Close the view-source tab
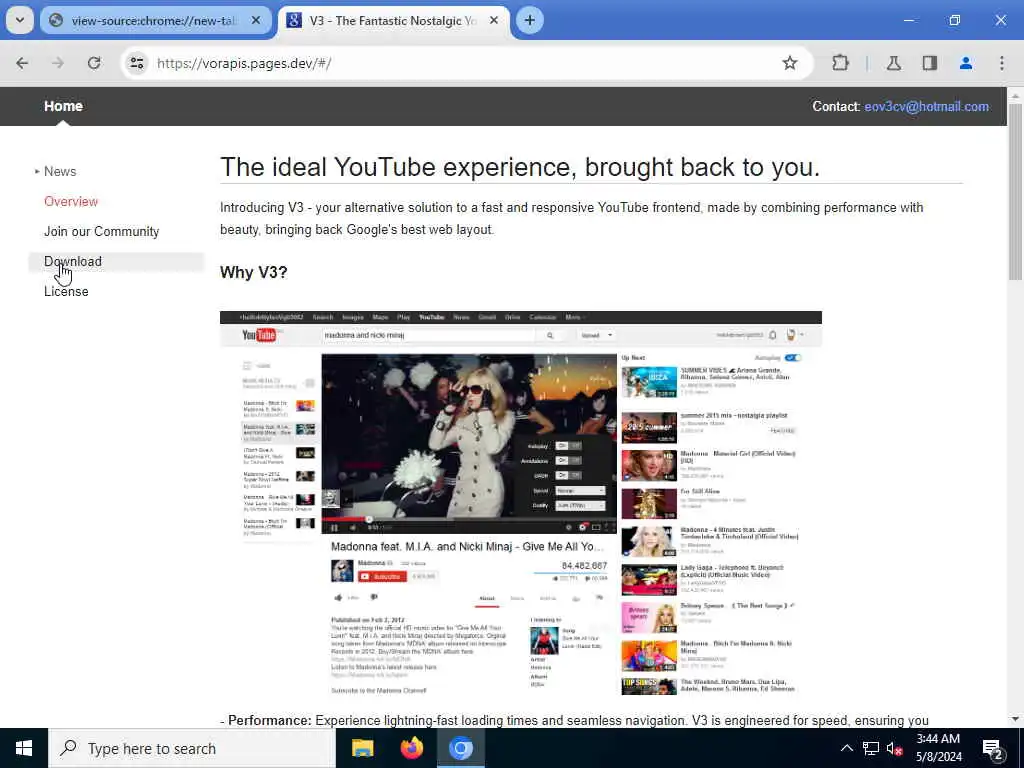Viewport: 1024px width, 768px height. click(256, 20)
